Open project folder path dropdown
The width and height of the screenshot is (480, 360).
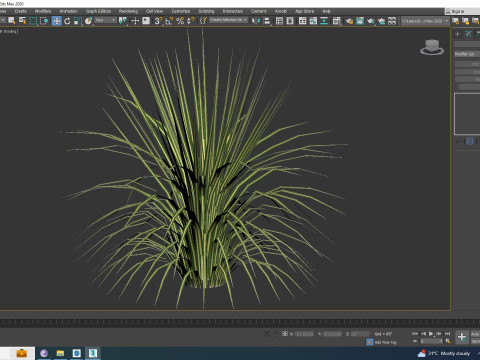(x=425, y=21)
